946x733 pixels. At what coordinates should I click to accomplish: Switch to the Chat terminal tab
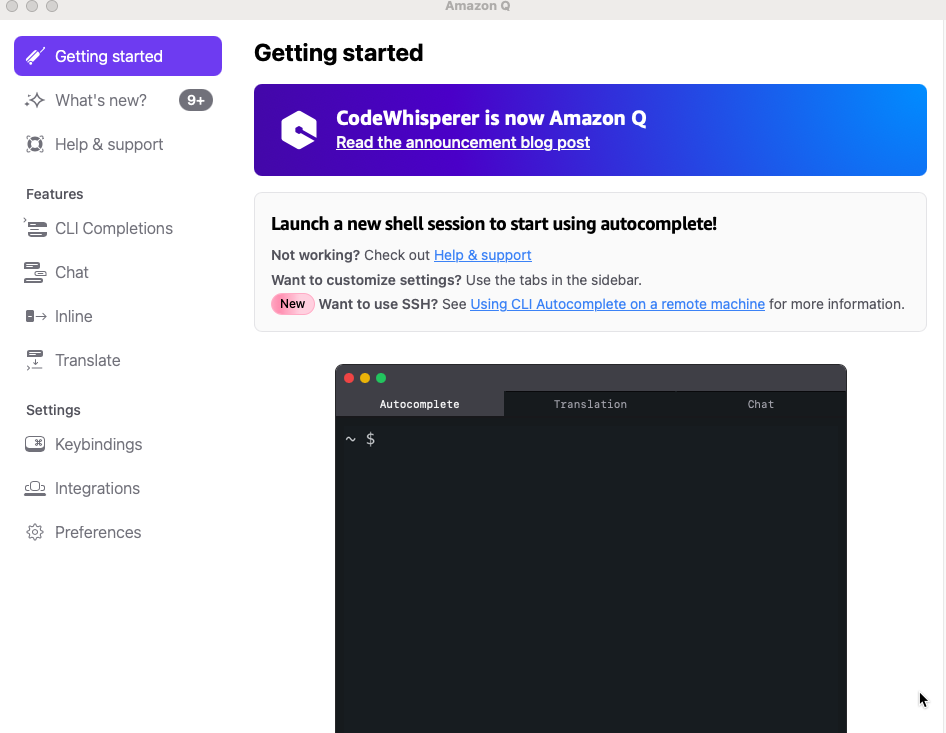coord(760,404)
